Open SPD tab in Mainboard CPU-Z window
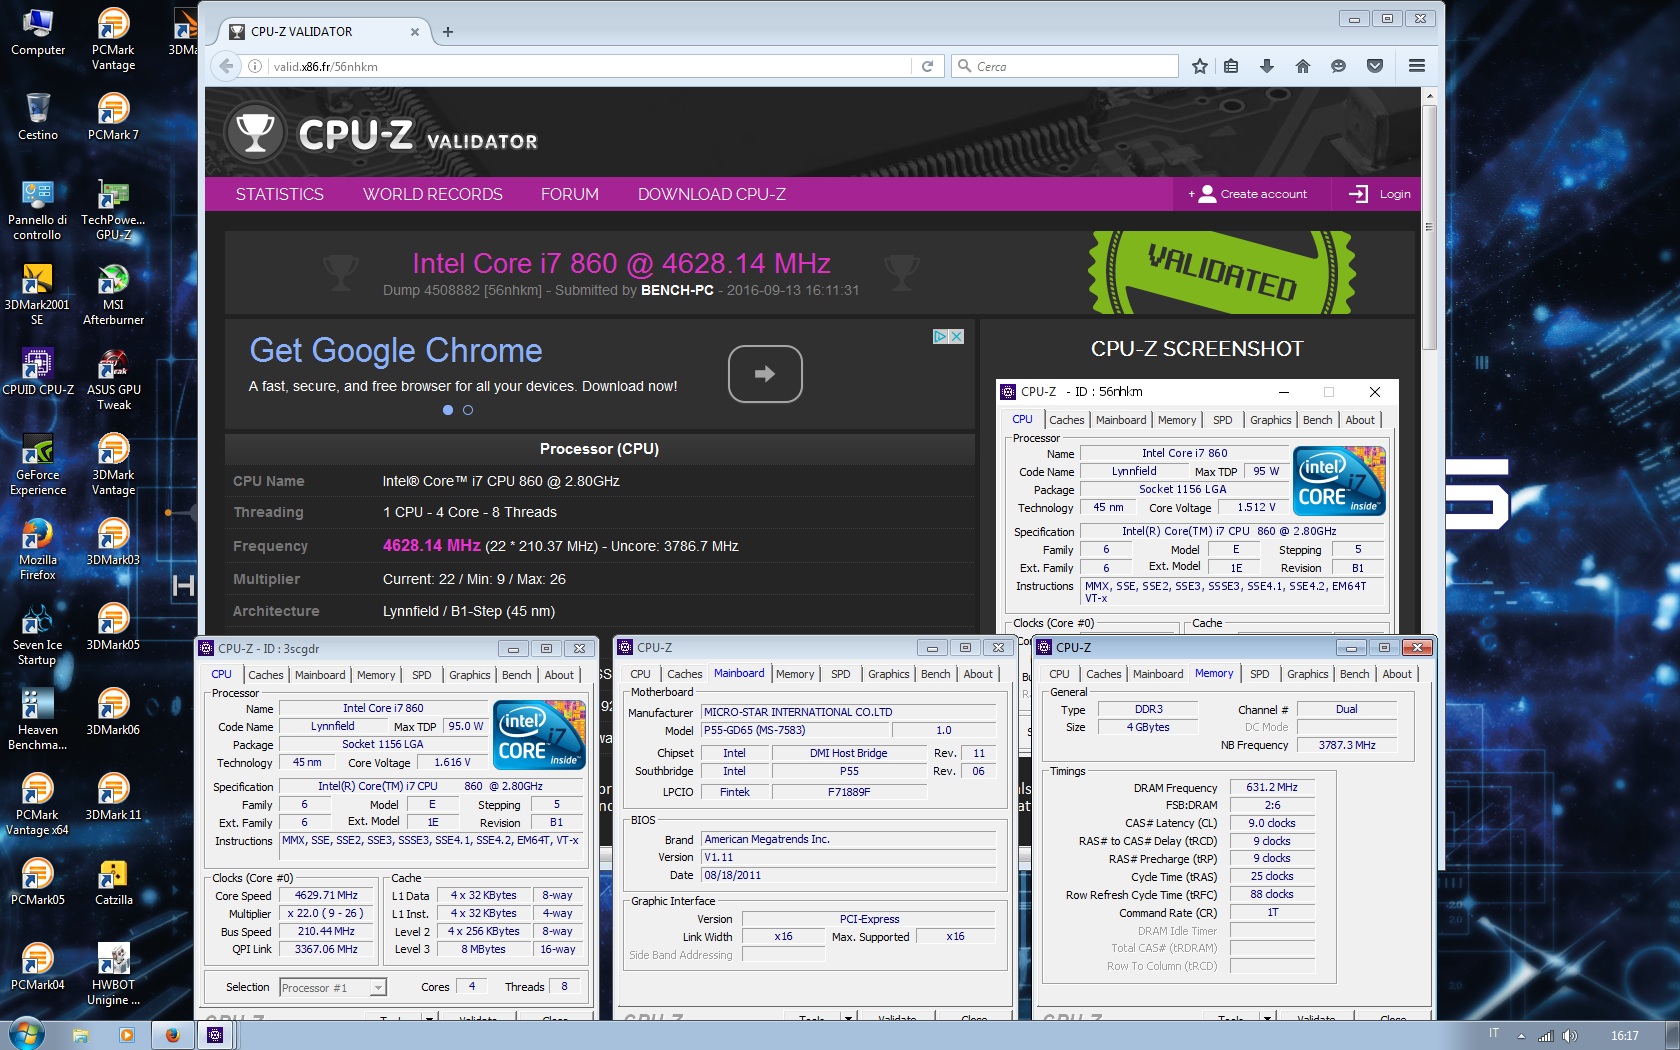This screenshot has width=1680, height=1050. click(841, 674)
